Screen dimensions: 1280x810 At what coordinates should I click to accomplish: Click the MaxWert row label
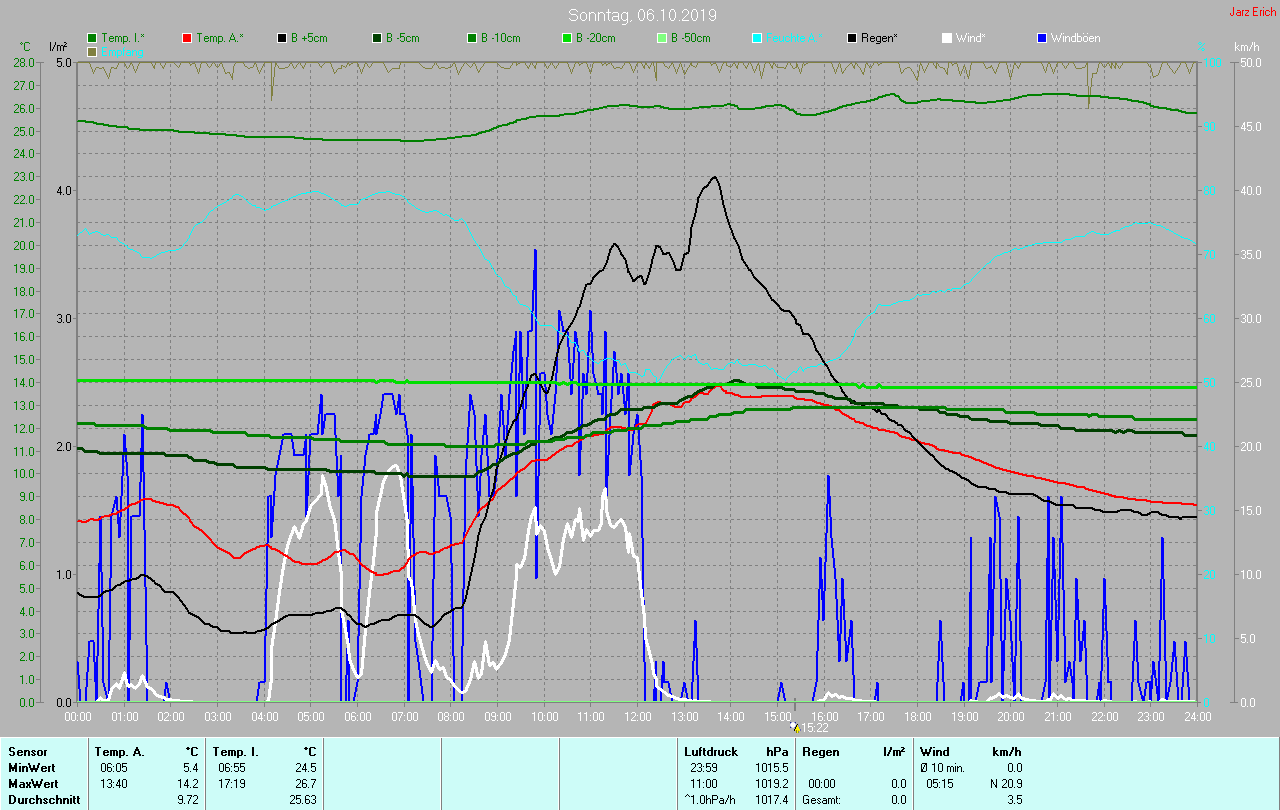click(x=32, y=783)
